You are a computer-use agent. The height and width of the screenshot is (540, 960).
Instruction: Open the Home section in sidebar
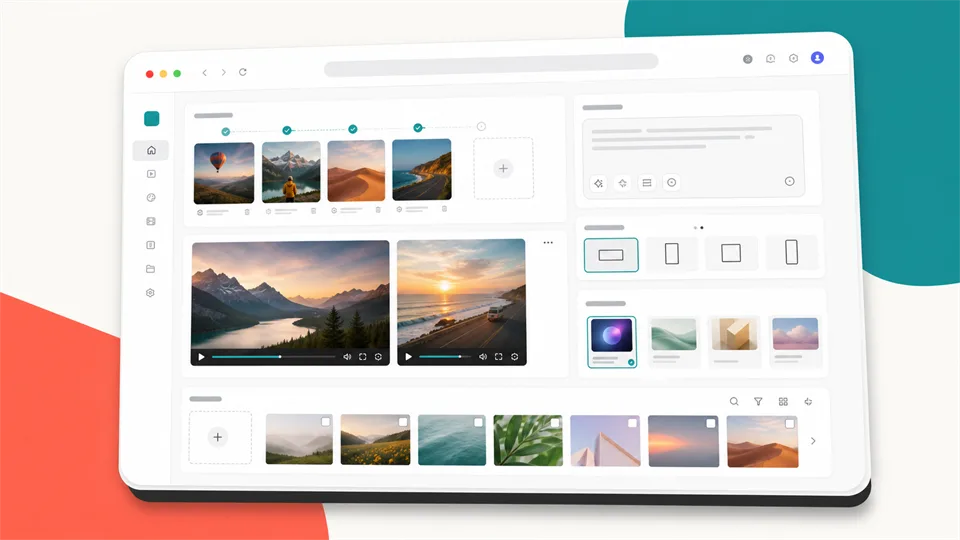click(x=151, y=150)
